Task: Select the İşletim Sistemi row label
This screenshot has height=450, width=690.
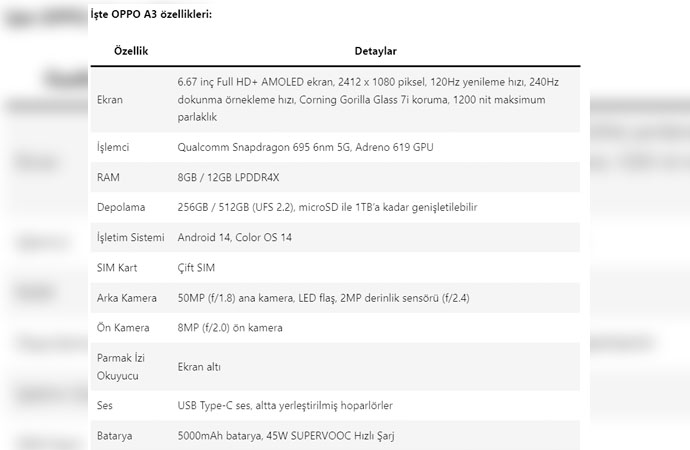Action: click(131, 238)
